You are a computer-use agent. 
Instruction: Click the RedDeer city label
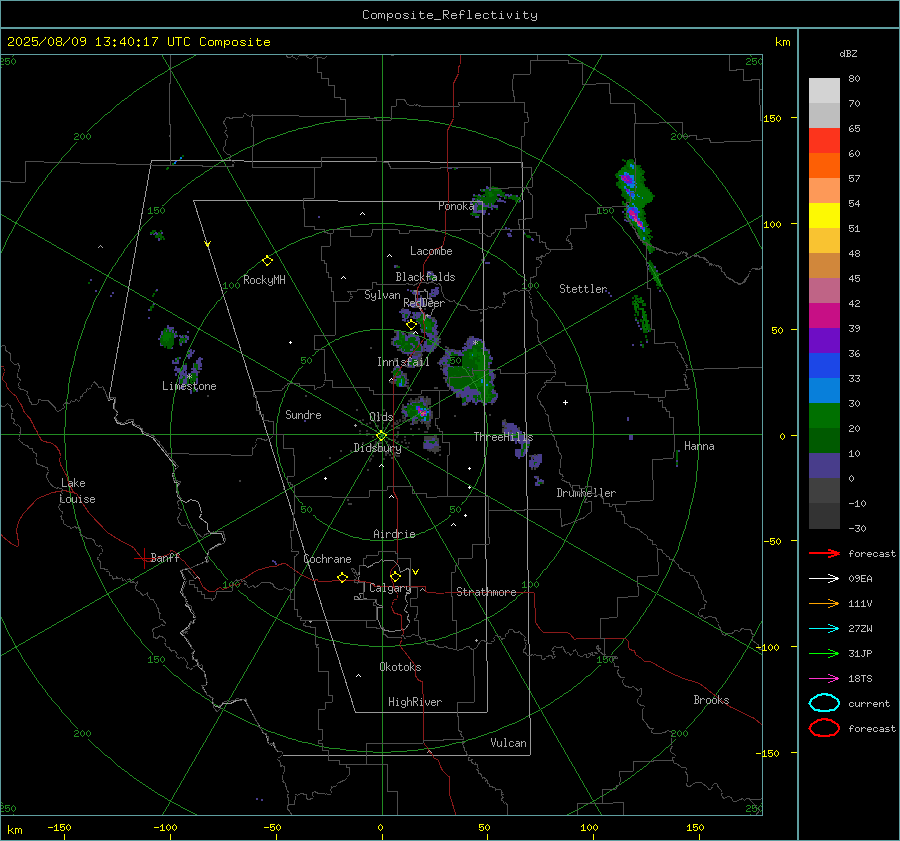click(424, 303)
